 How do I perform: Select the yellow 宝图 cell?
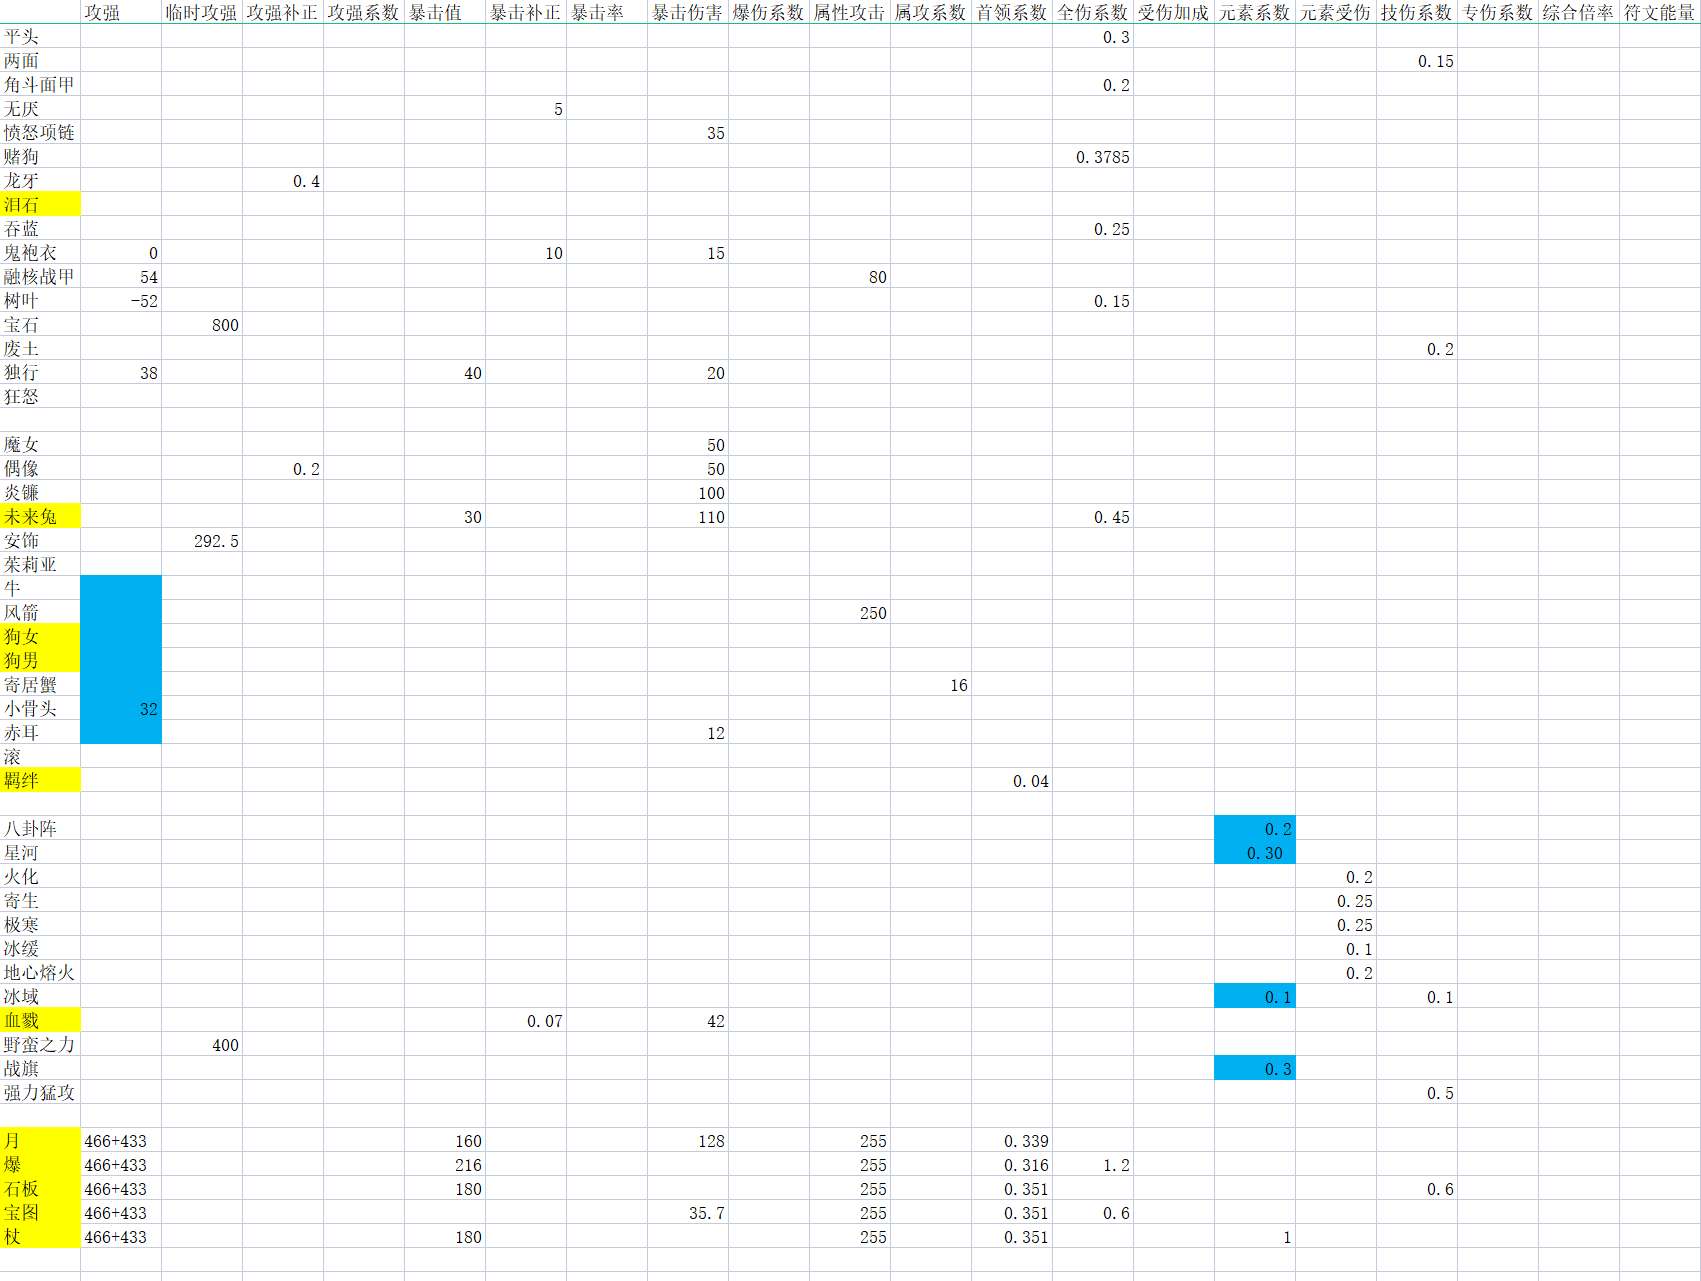pyautogui.click(x=40, y=1212)
